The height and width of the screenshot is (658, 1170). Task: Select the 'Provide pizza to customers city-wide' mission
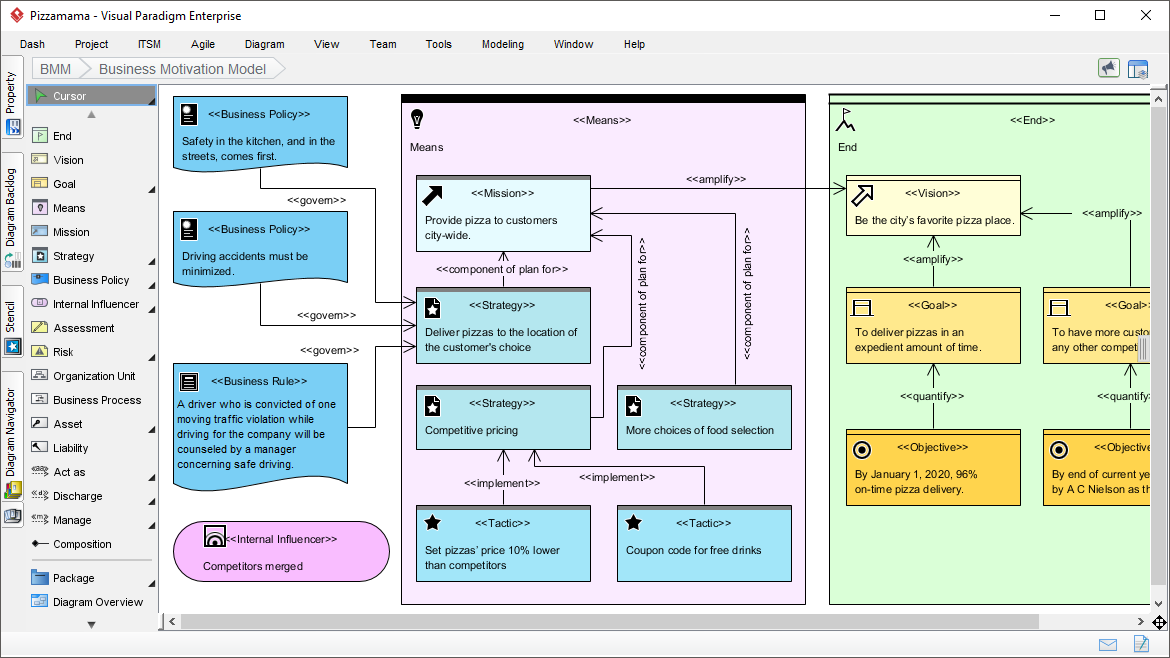coord(503,214)
